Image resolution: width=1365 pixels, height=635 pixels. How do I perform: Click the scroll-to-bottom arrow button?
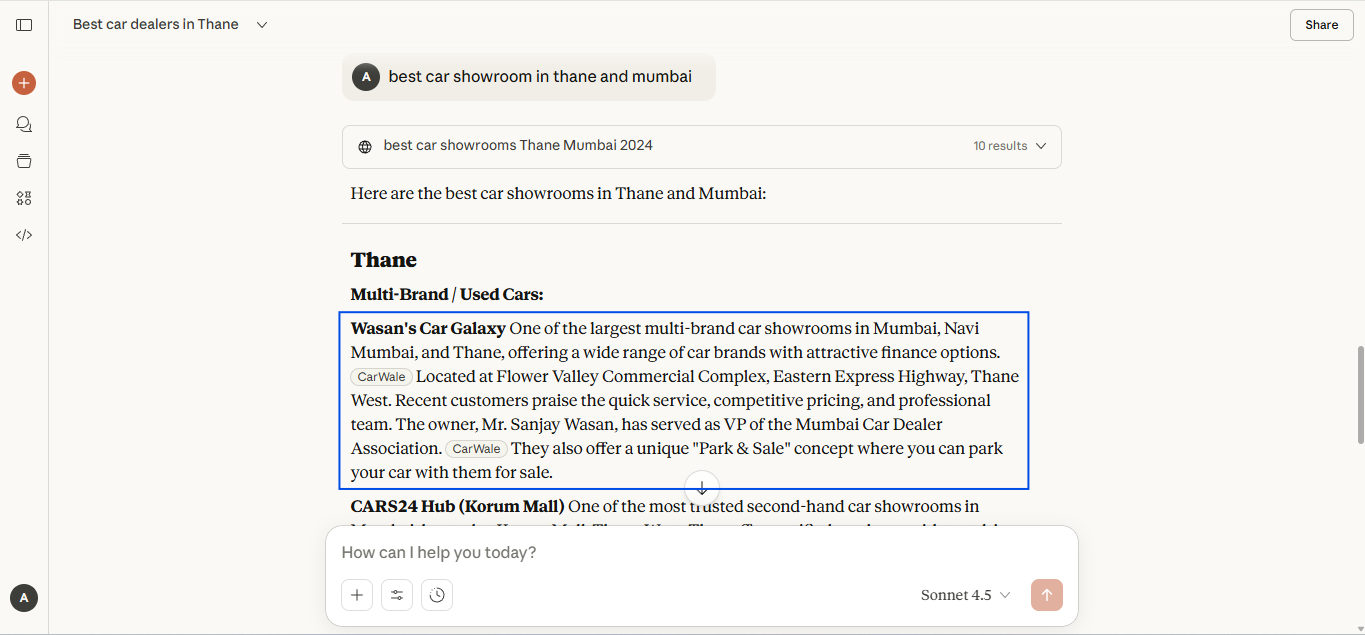tap(702, 488)
